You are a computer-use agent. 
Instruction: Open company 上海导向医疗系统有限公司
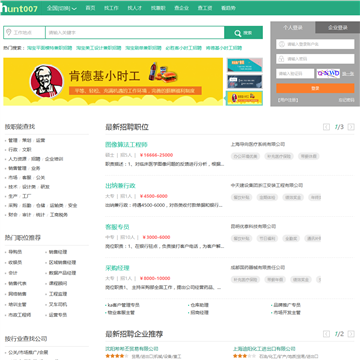258,144
